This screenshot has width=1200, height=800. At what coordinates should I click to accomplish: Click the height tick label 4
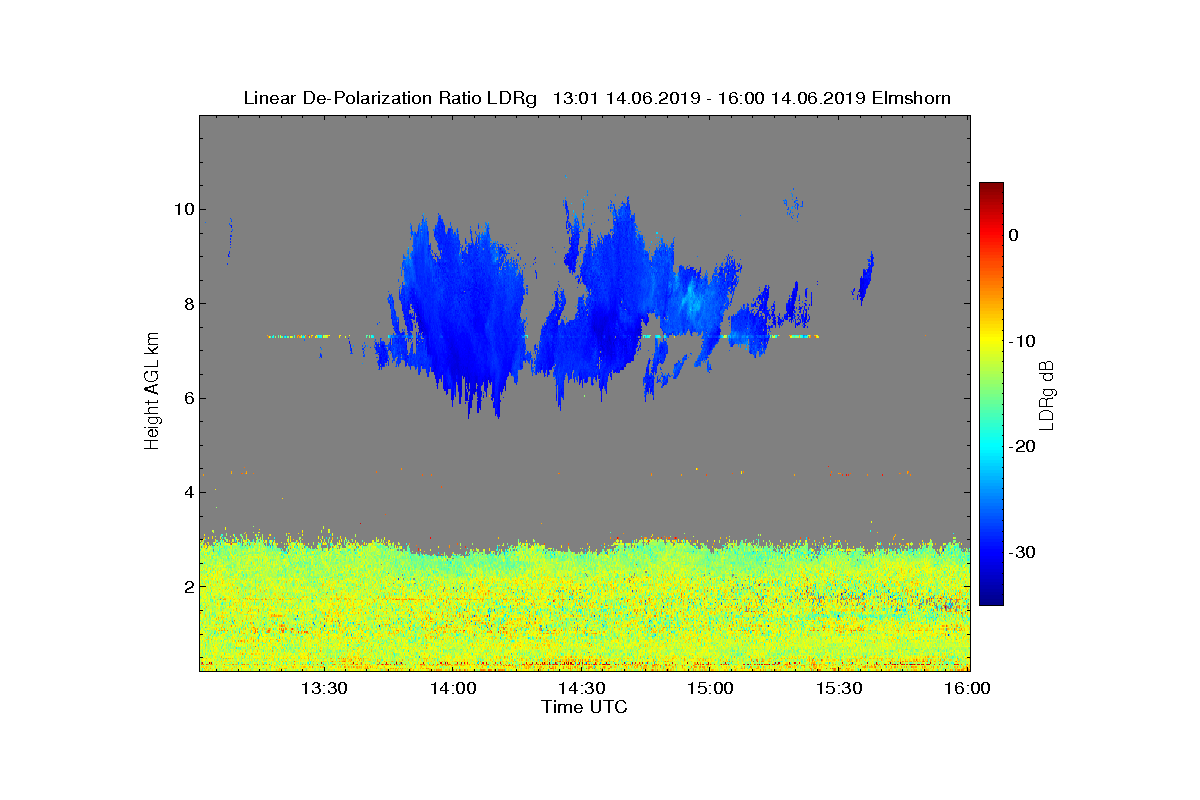(x=188, y=492)
